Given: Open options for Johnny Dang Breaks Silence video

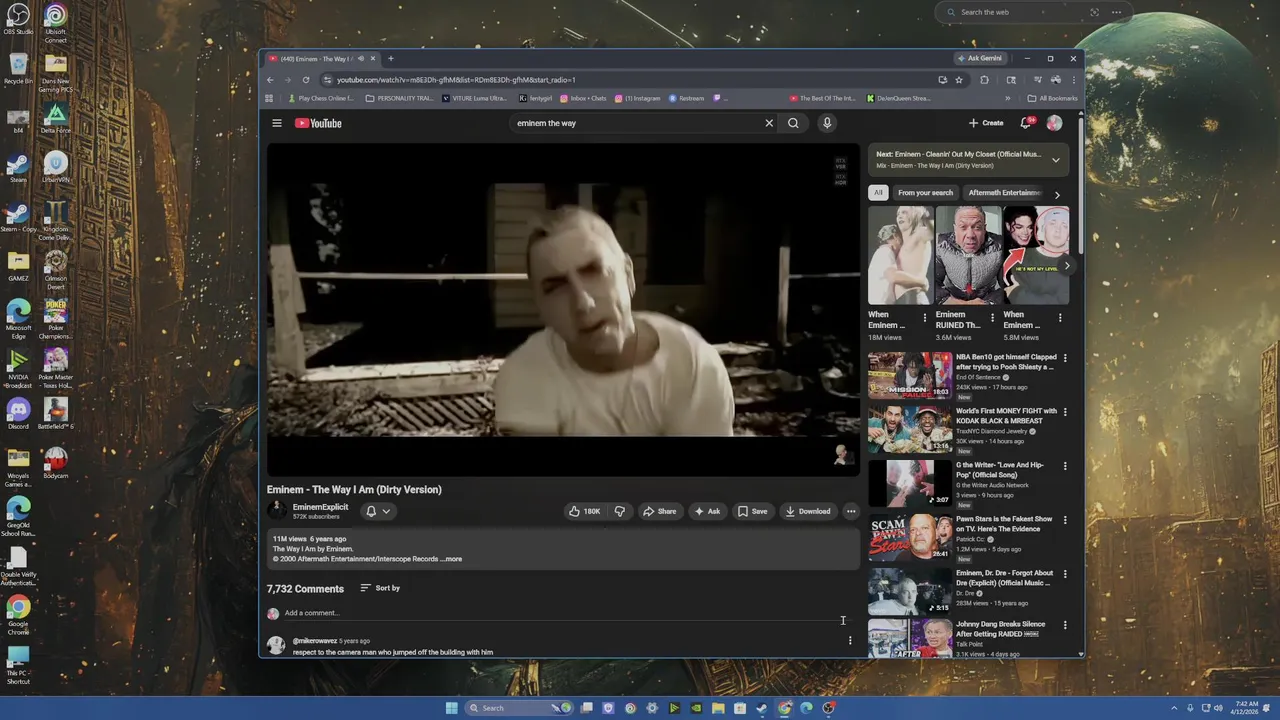Looking at the screenshot, I should click(1065, 625).
